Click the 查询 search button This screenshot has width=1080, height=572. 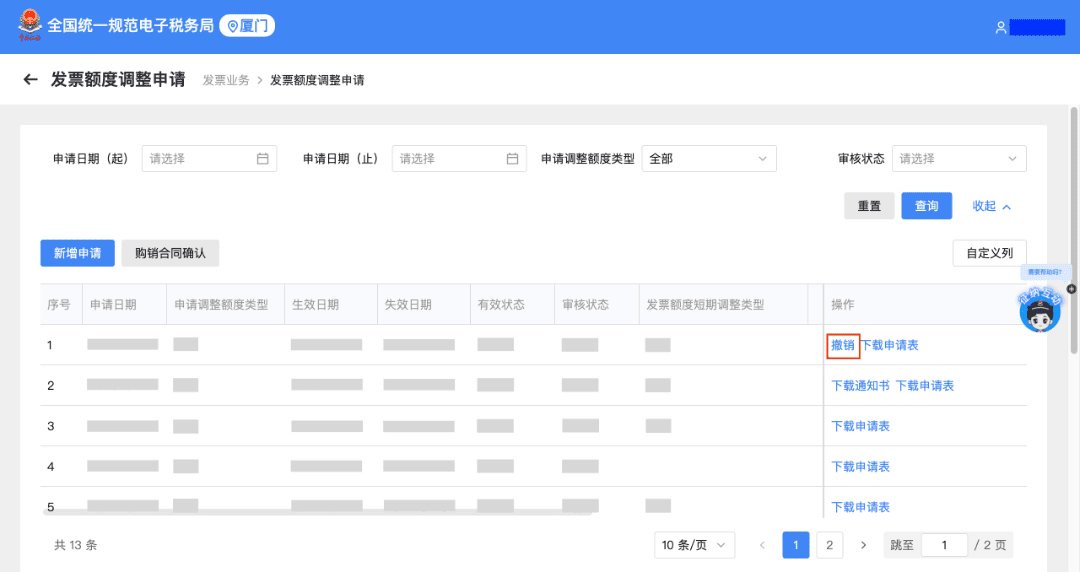[x=926, y=206]
